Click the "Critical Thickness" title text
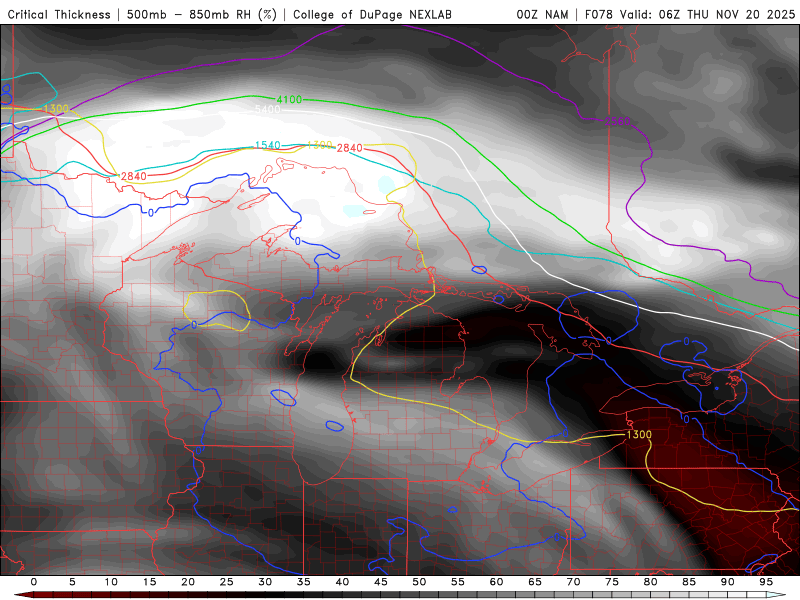Image resolution: width=800 pixels, height=600 pixels. pyautogui.click(x=59, y=15)
